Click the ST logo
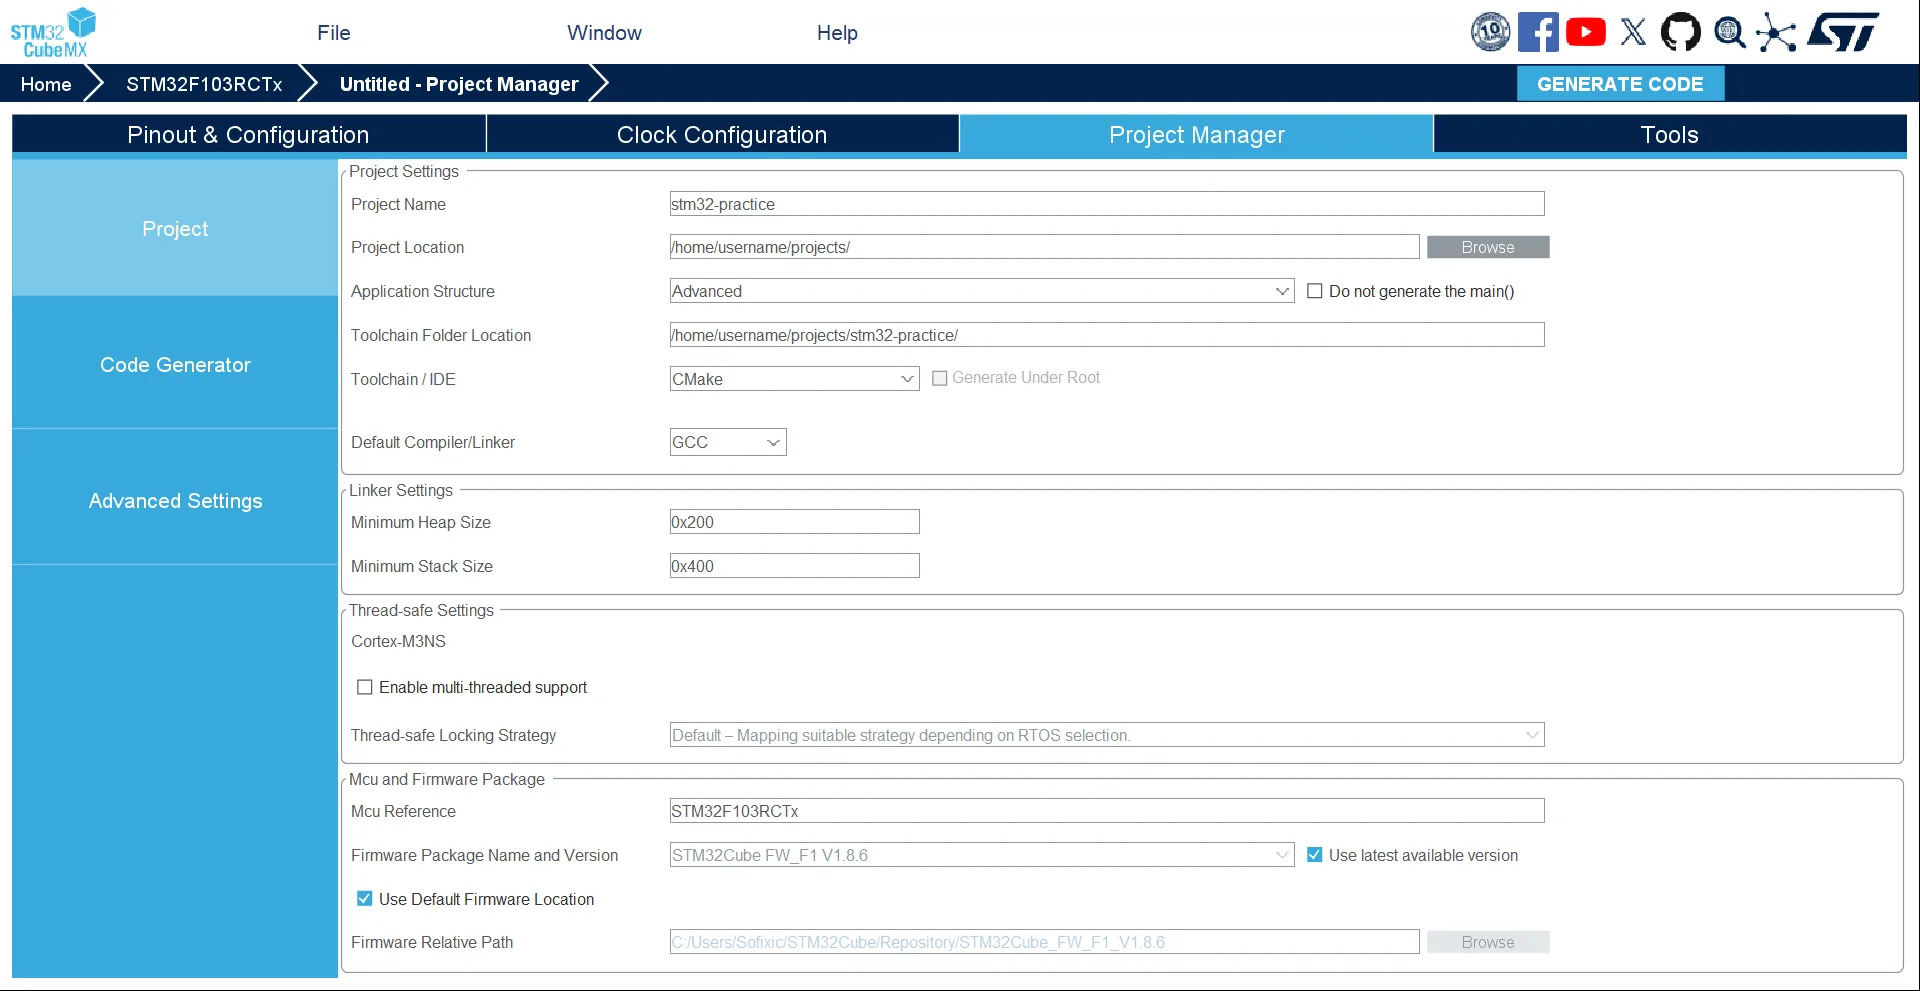The width and height of the screenshot is (1920, 991). tap(1843, 31)
